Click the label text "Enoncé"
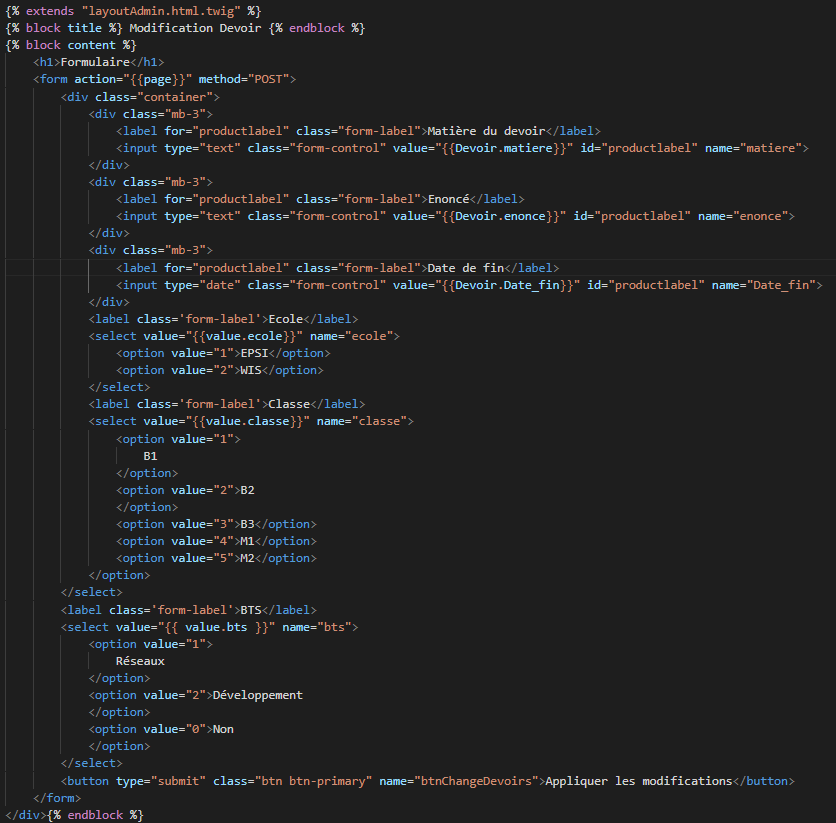Screen dimensions: 836x823 pyautogui.click(x=448, y=199)
